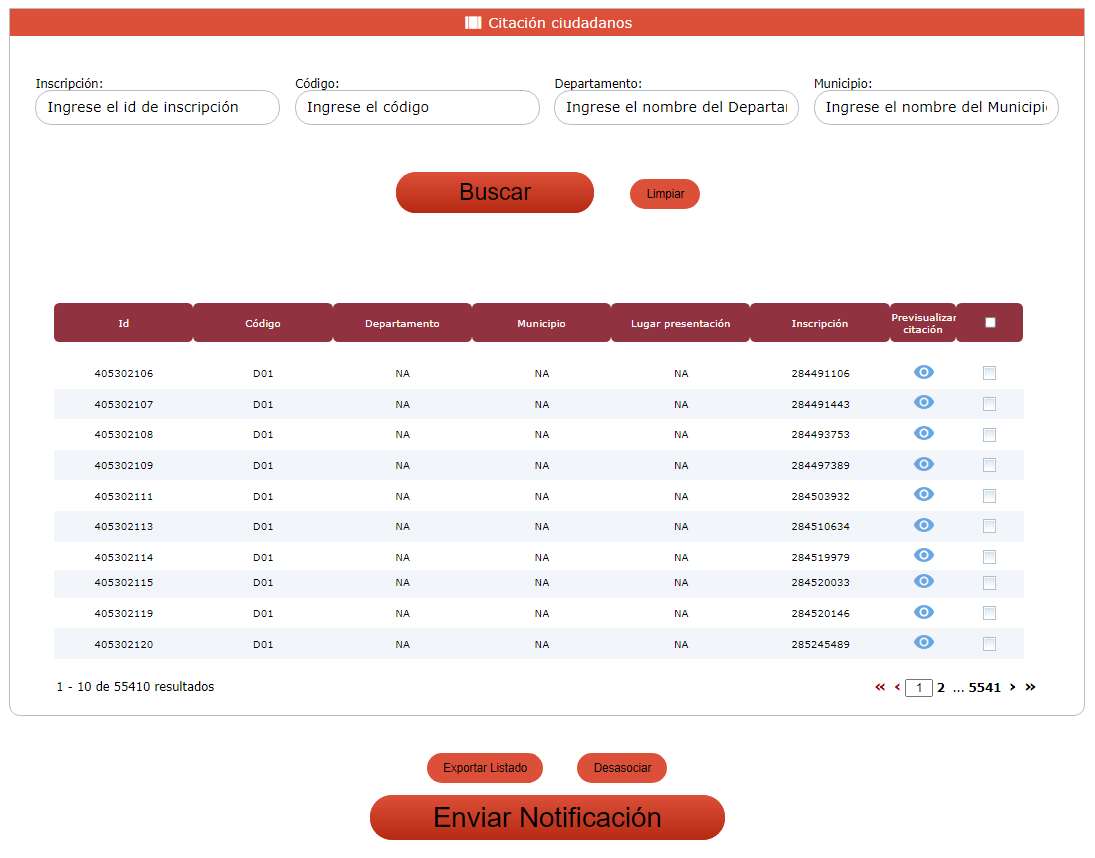Jump to first page of results
The width and height of the screenshot is (1095, 858).
point(880,687)
